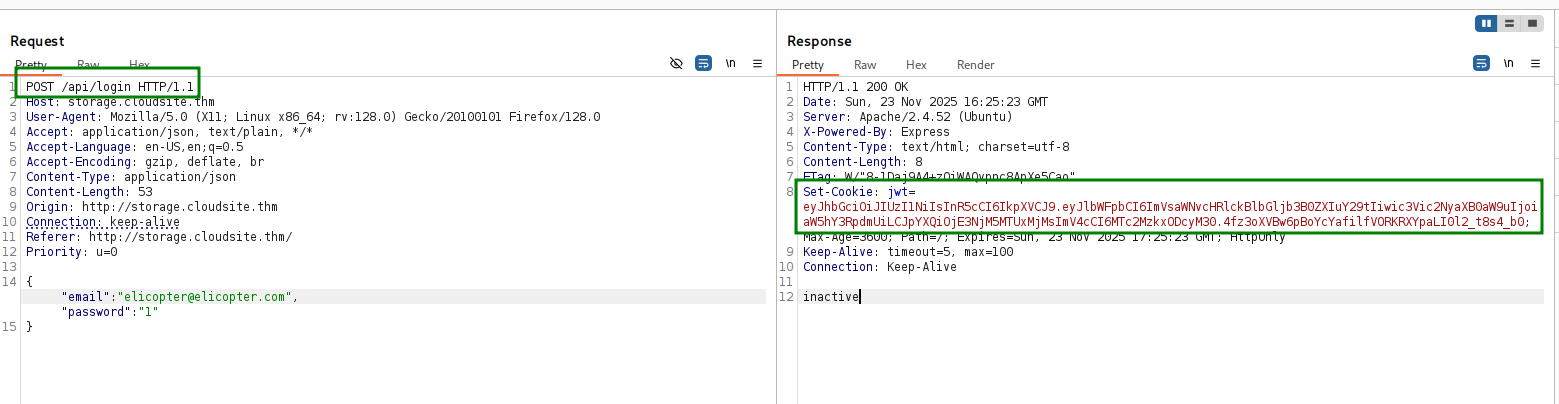Open the Pretty tab in Request

31,65
